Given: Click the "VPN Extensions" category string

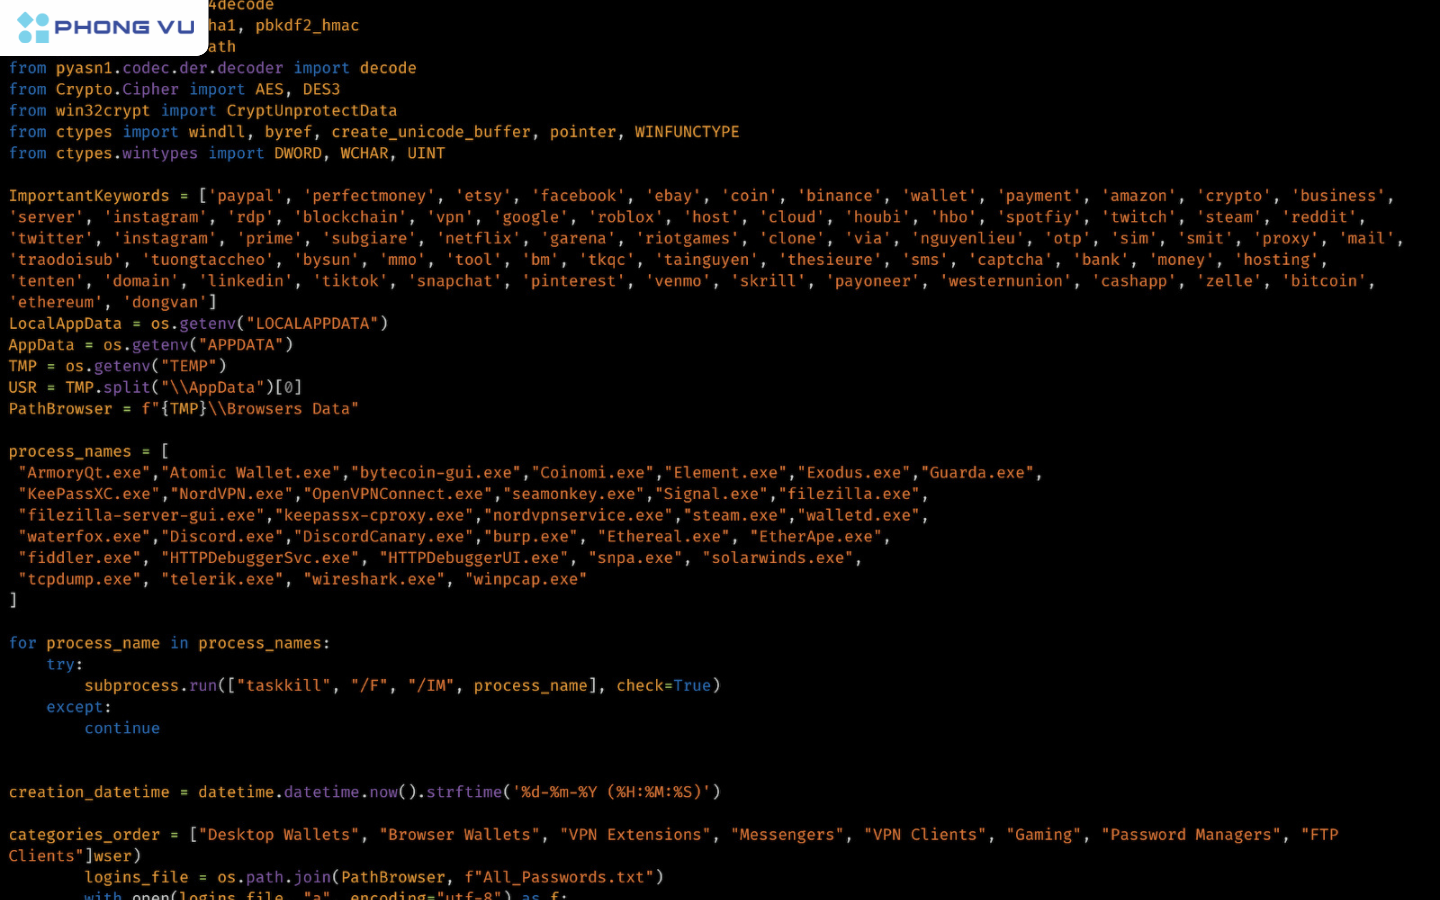Looking at the screenshot, I should pos(635,835).
